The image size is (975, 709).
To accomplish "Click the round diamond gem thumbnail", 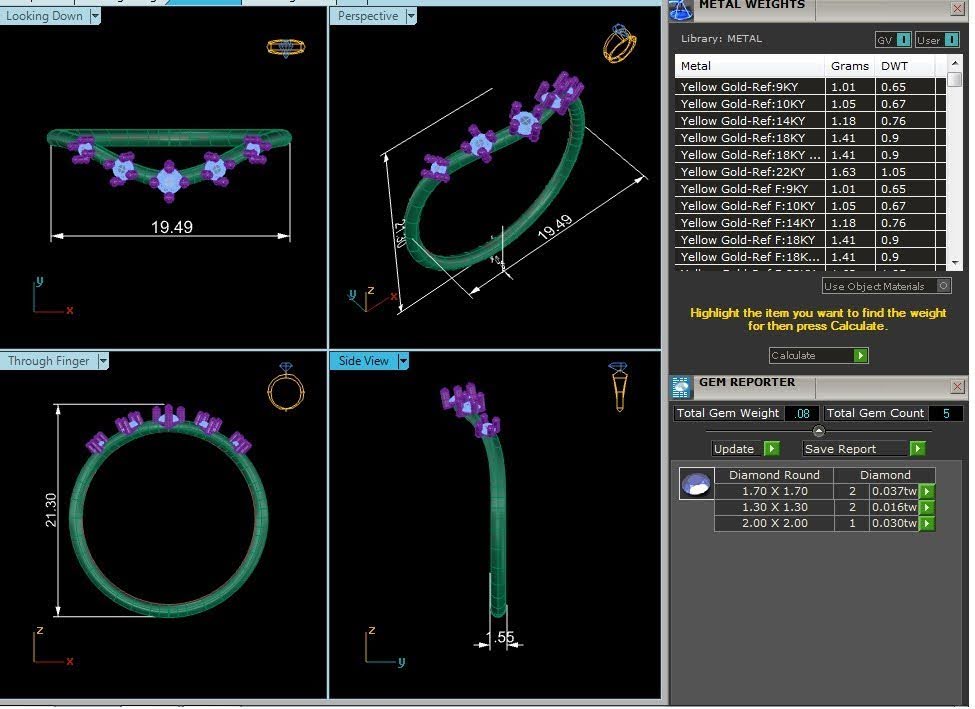I will click(x=696, y=484).
